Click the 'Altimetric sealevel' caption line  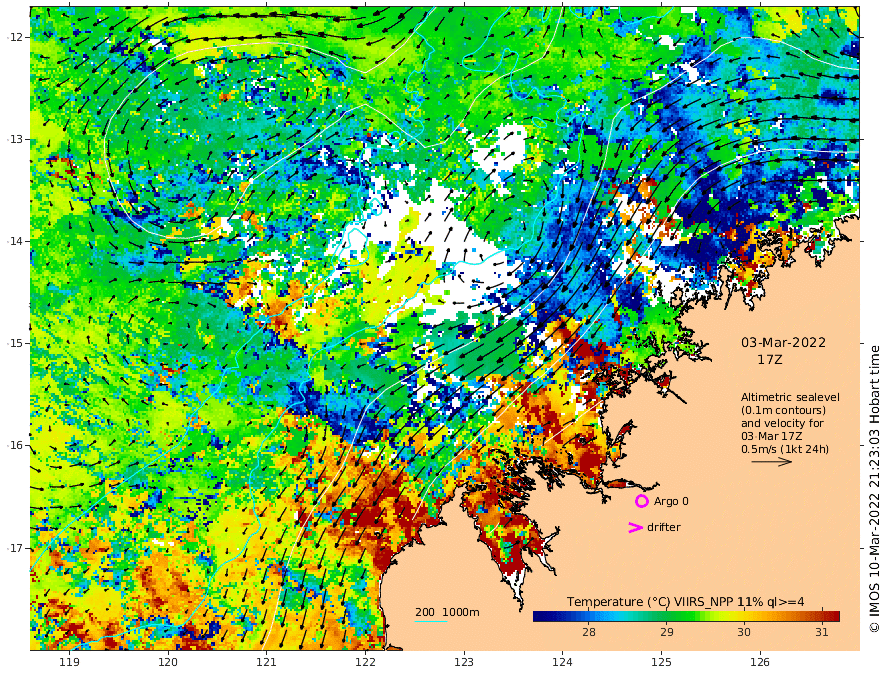pyautogui.click(x=790, y=397)
